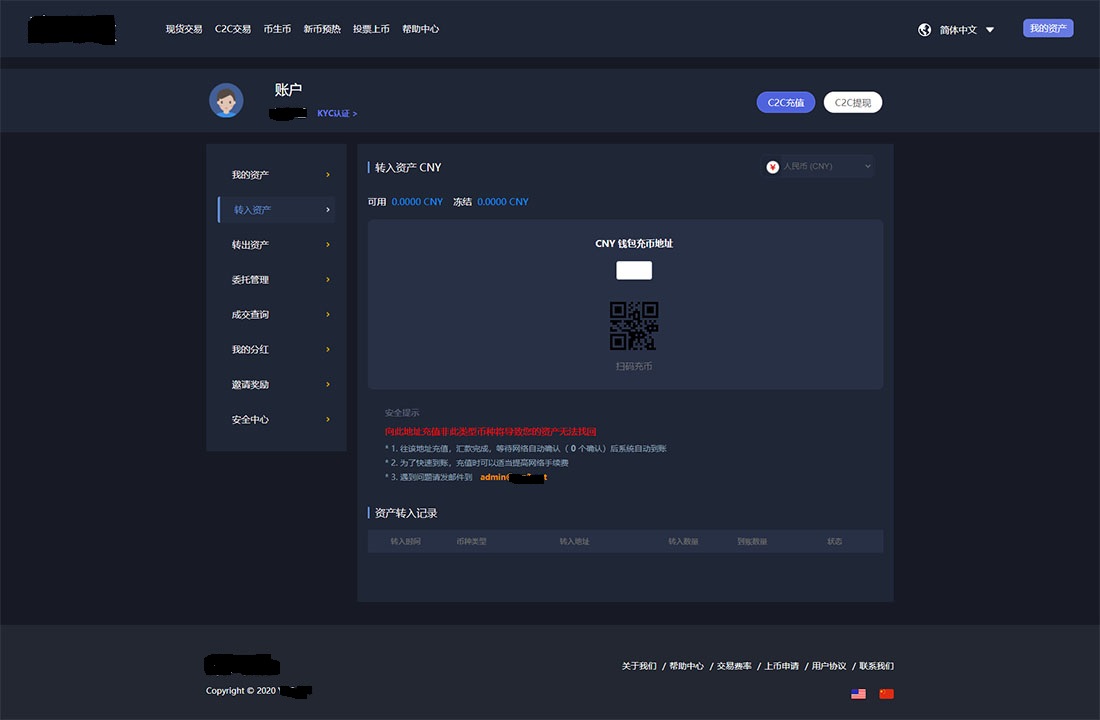Switch language with the China flag
The height and width of the screenshot is (720, 1100).
tap(886, 693)
